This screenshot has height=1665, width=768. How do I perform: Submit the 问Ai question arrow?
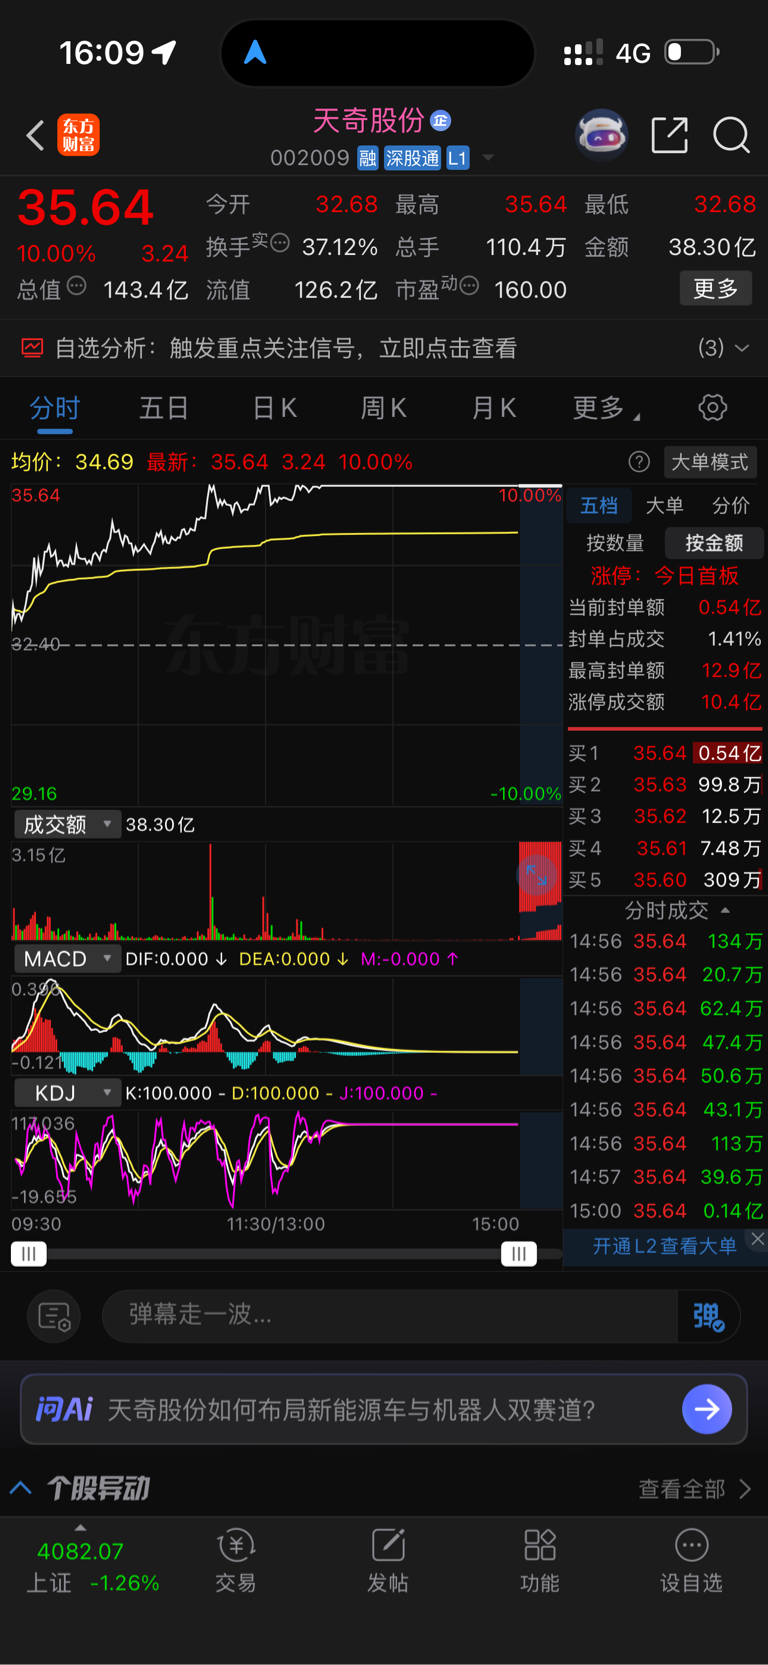pos(707,1409)
